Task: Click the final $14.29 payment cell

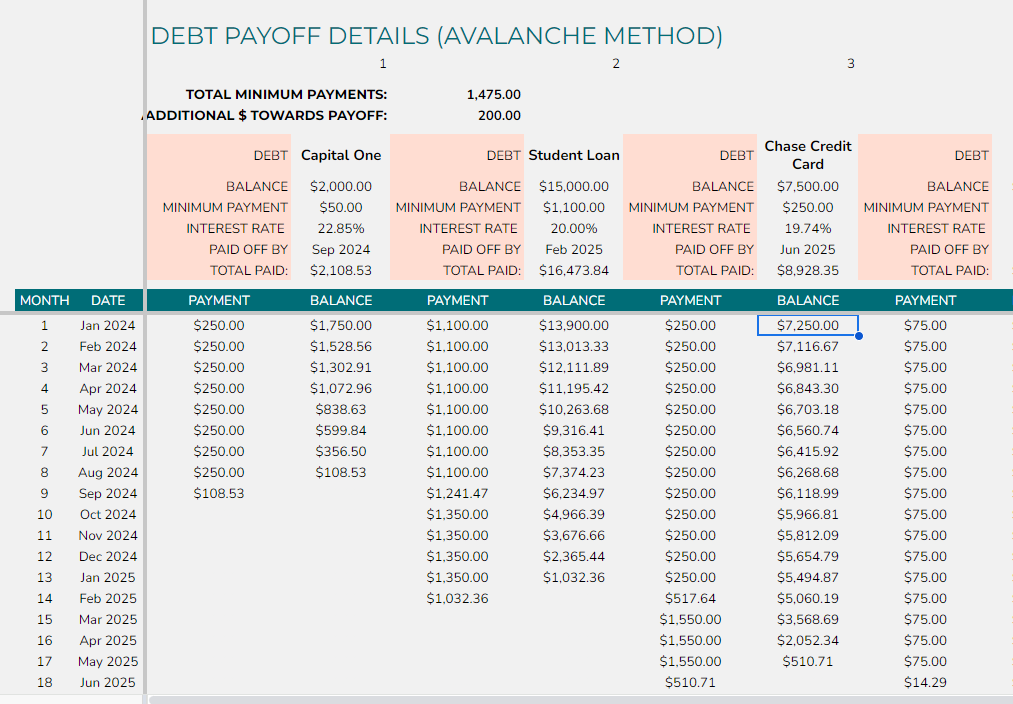Action: 925,682
